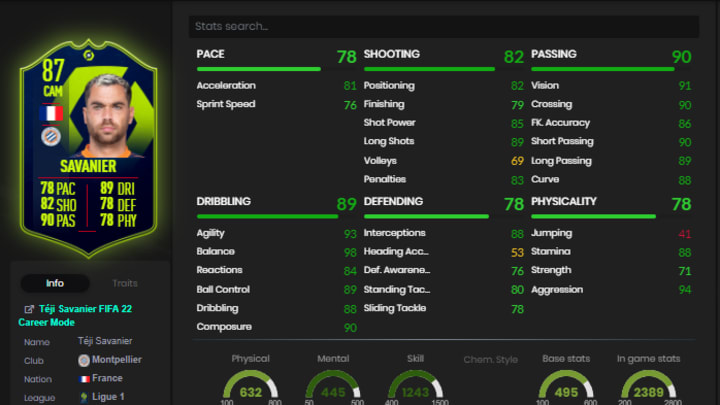Click the Chem. Style label
The image size is (720, 405).
[490, 360]
